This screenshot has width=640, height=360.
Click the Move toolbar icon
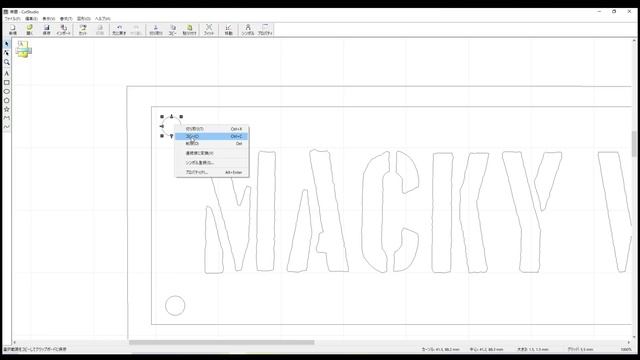click(228, 29)
